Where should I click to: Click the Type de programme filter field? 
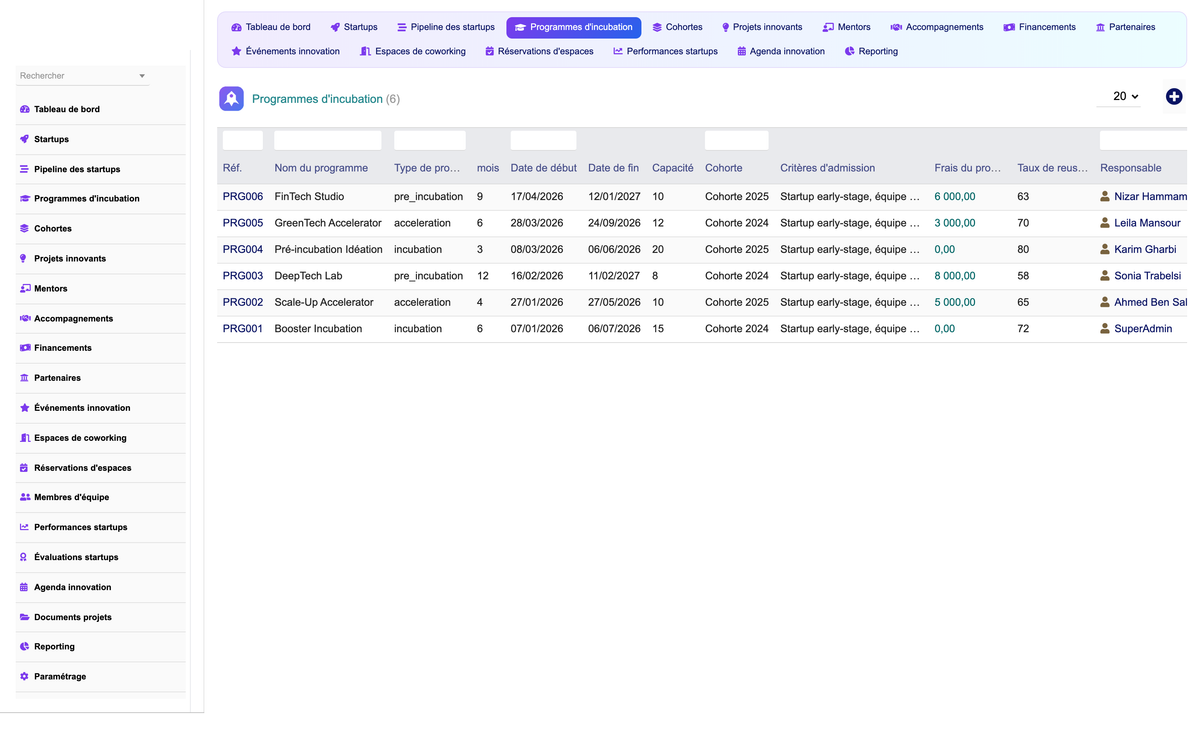tap(430, 140)
